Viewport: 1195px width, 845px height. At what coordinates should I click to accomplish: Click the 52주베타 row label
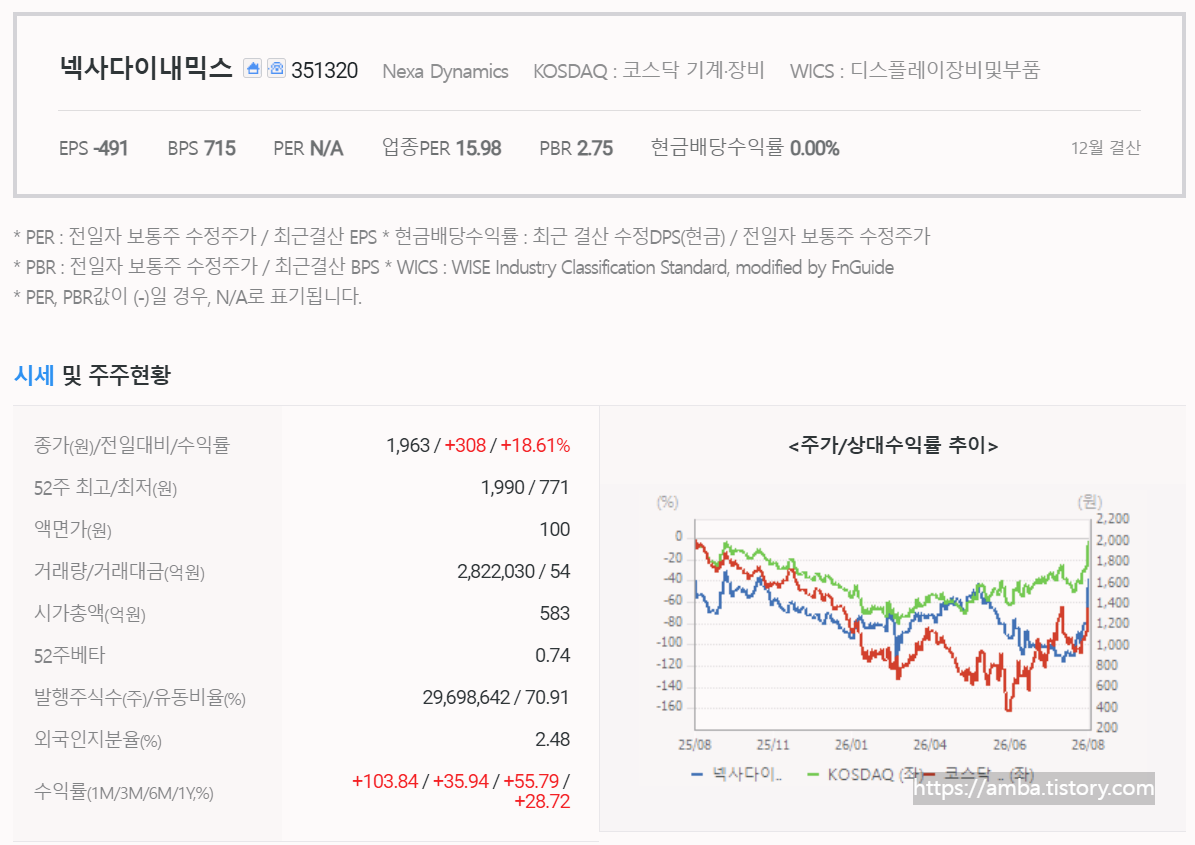point(69,655)
